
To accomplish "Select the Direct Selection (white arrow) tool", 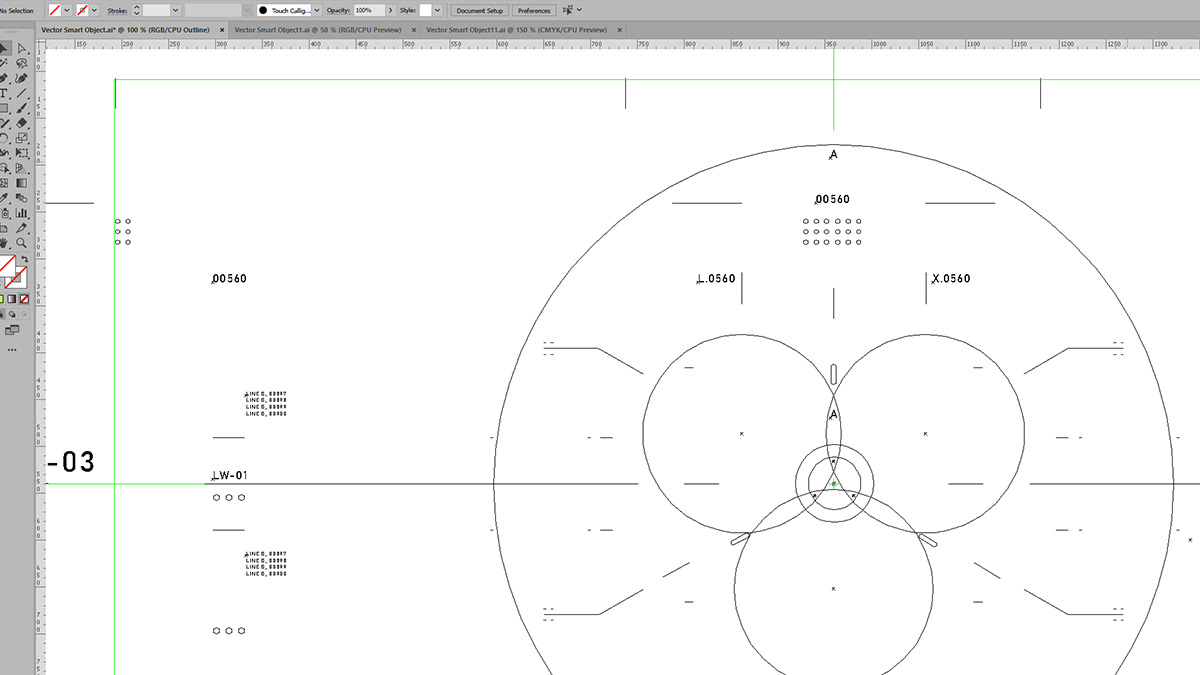I will click(x=21, y=47).
